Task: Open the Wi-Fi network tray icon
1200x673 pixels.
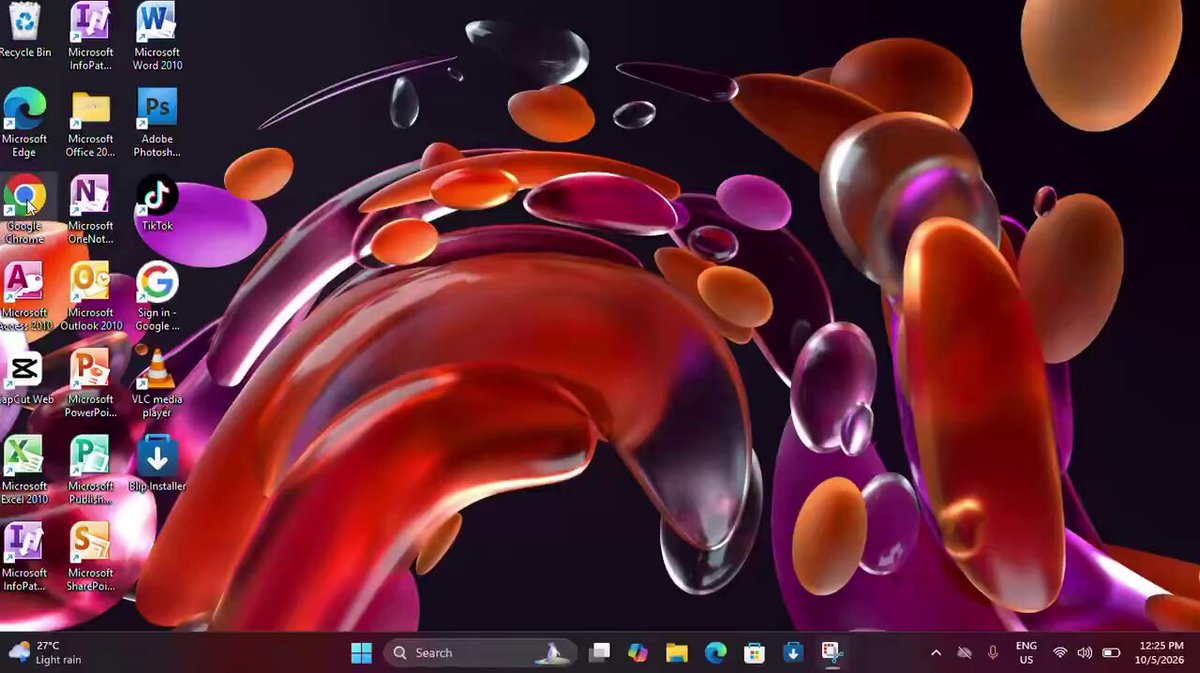Action: point(1060,653)
